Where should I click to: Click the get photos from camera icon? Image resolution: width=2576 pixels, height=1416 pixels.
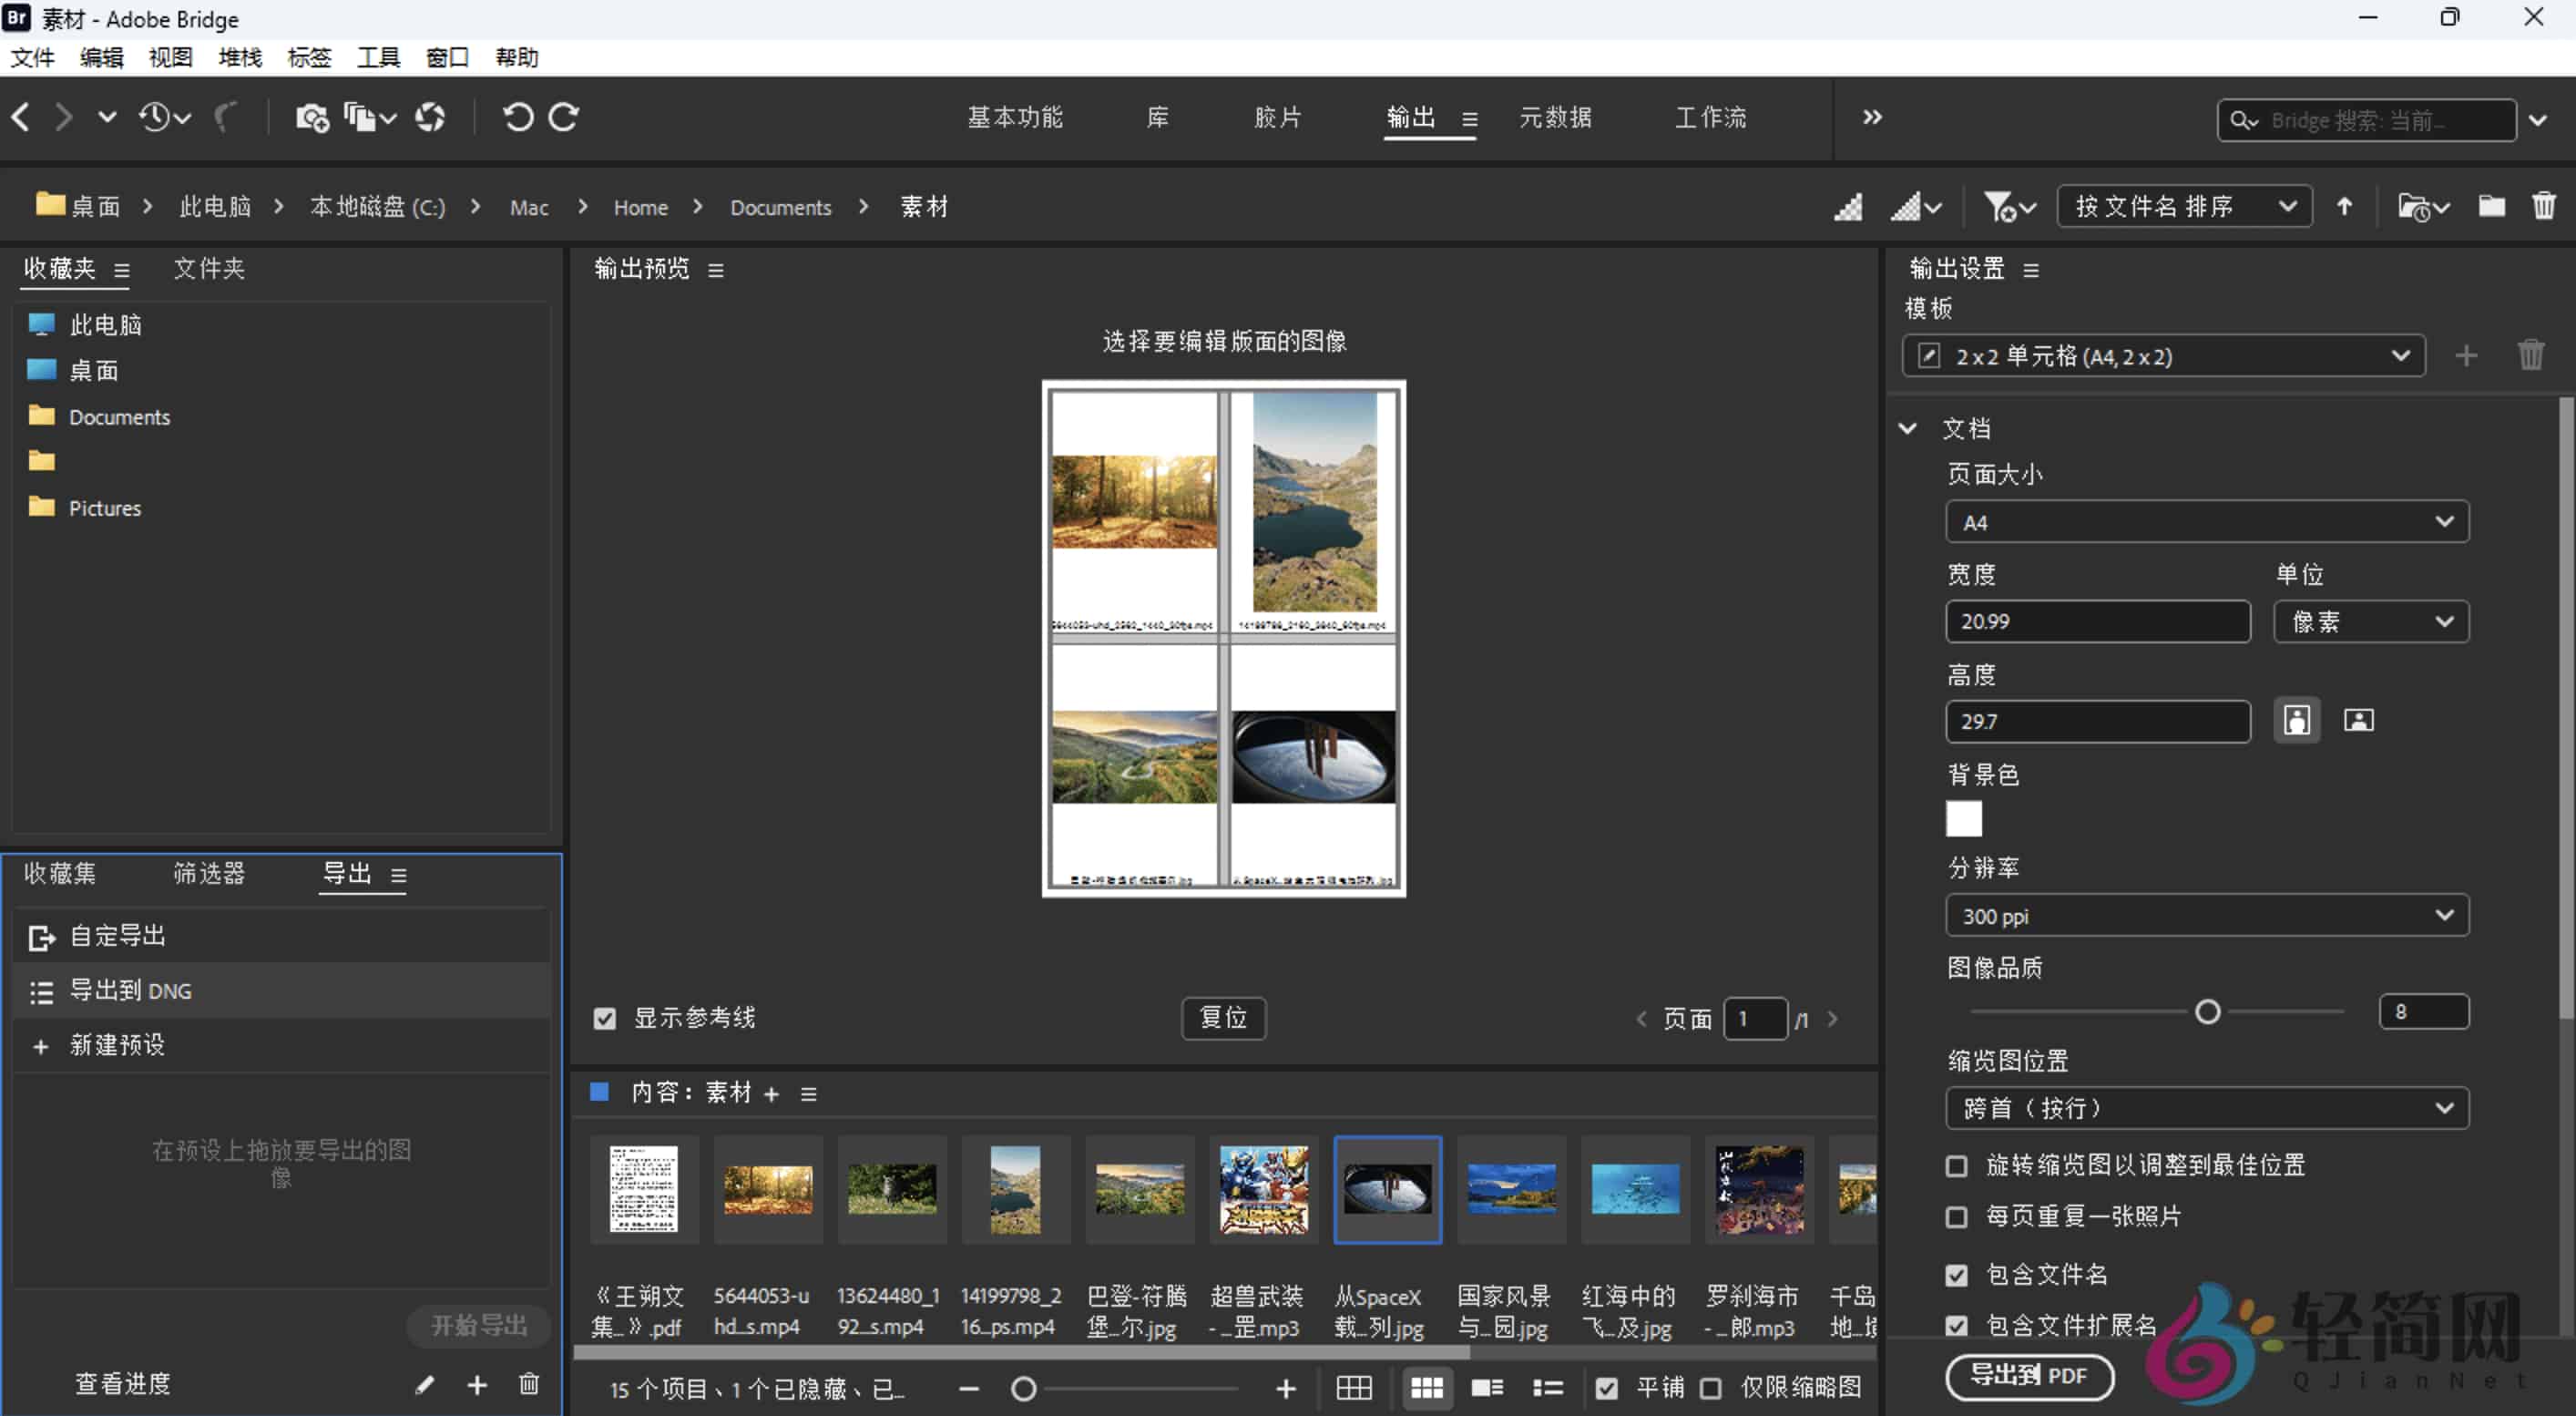313,117
